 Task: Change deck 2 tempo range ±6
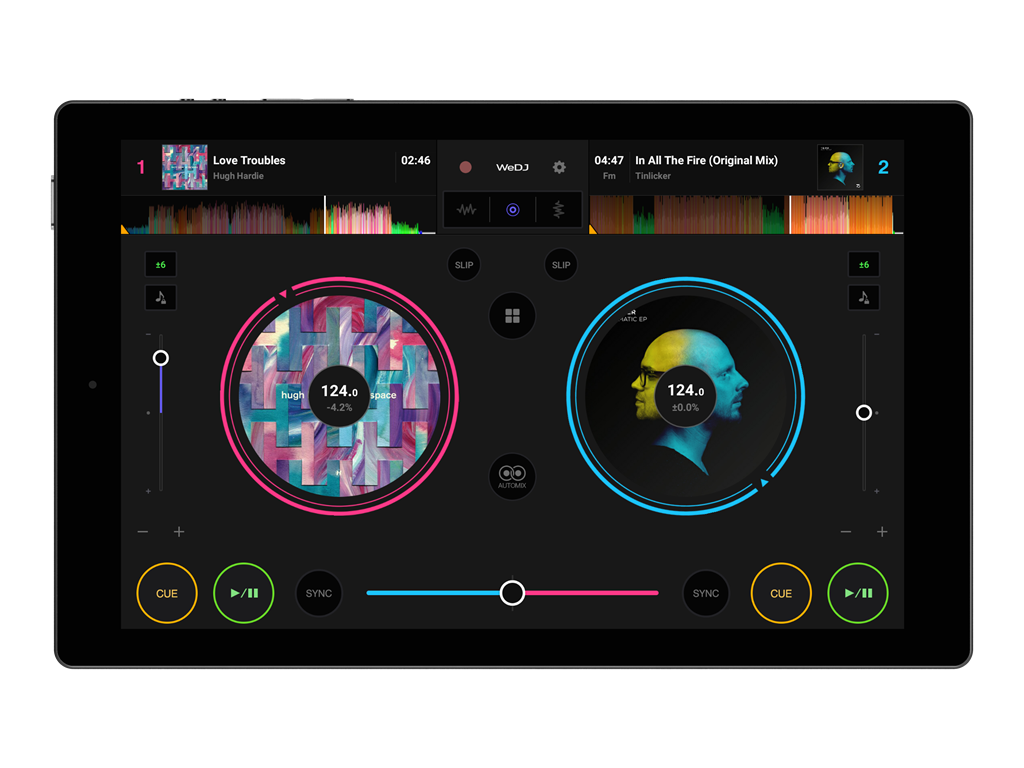(864, 264)
